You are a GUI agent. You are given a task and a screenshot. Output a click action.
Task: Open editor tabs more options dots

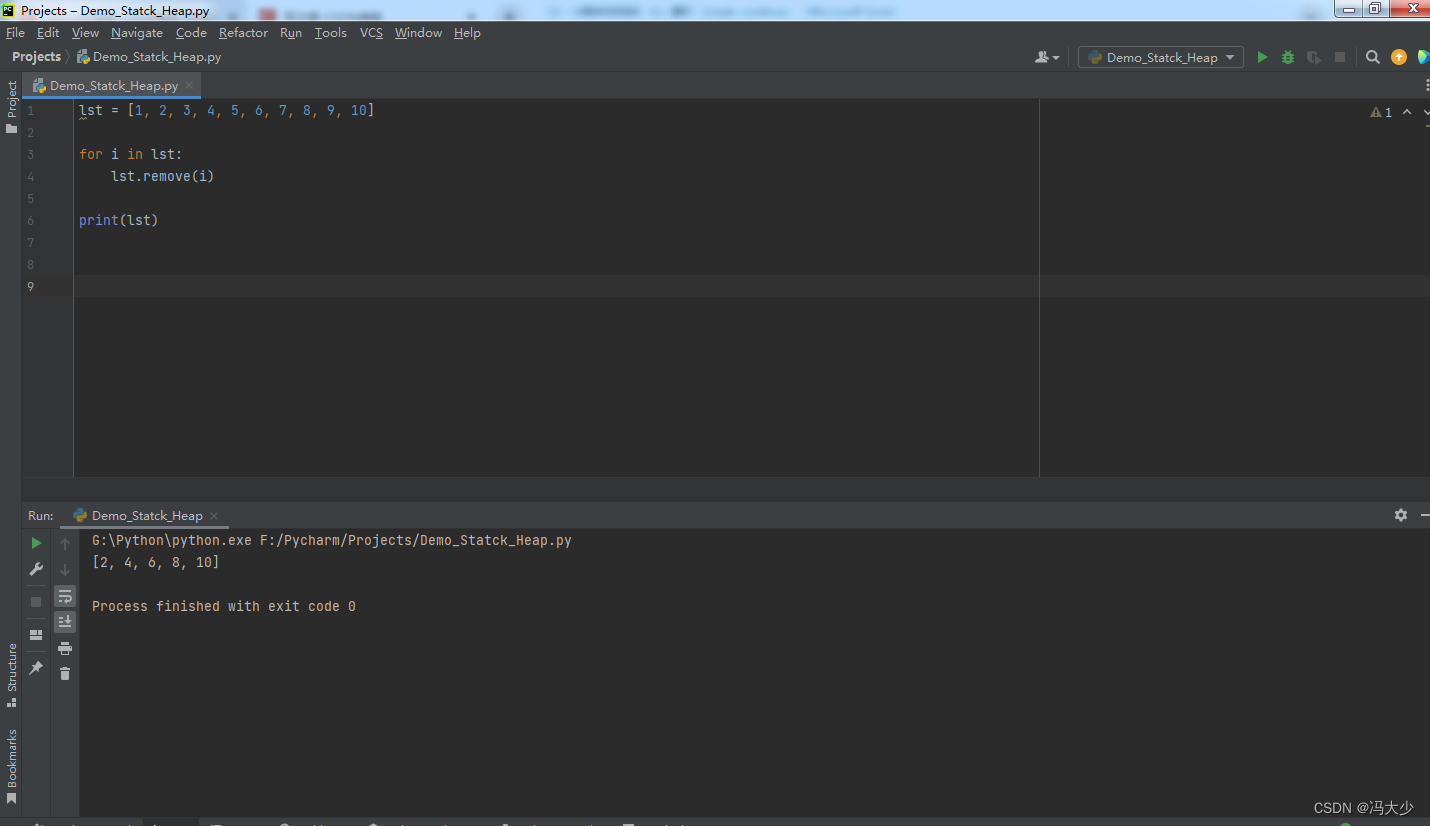pos(1425,86)
